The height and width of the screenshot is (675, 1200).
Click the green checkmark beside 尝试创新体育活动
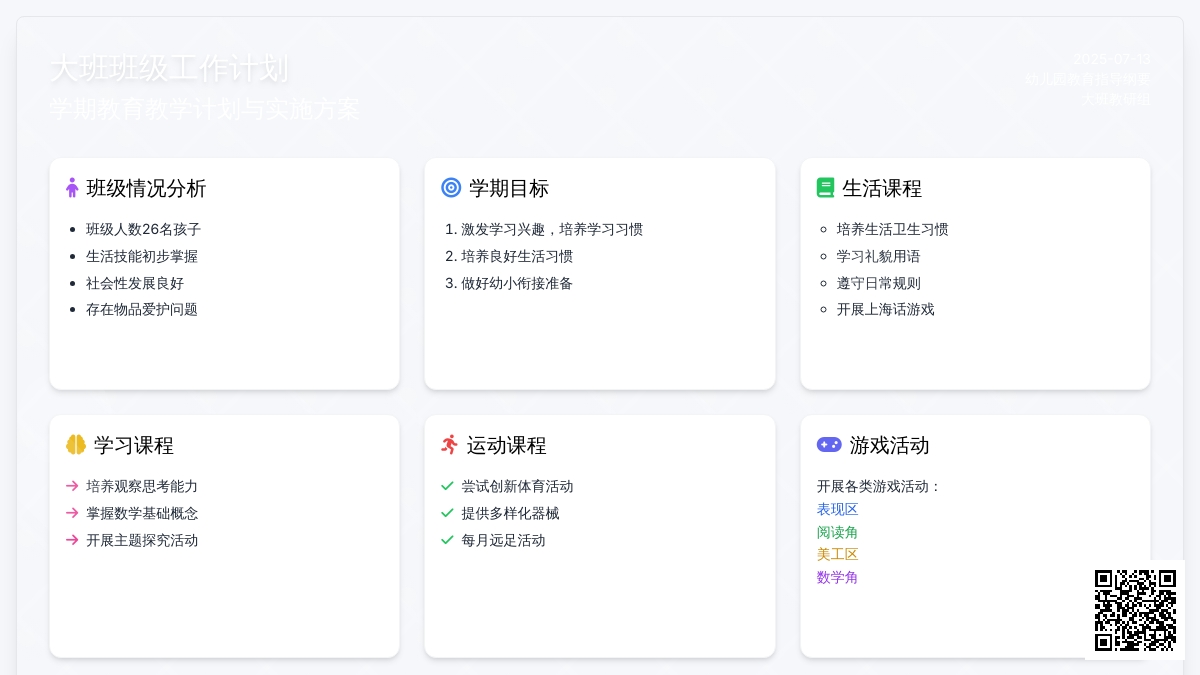point(446,486)
